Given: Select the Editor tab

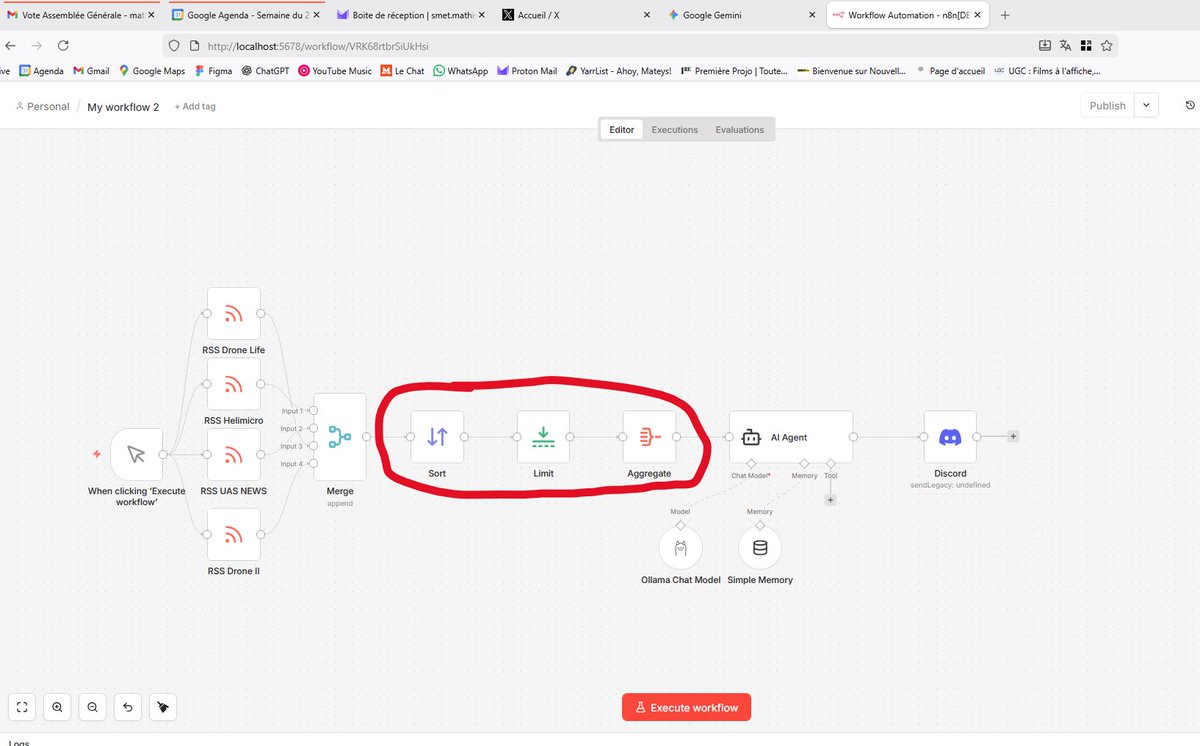Looking at the screenshot, I should click(622, 130).
